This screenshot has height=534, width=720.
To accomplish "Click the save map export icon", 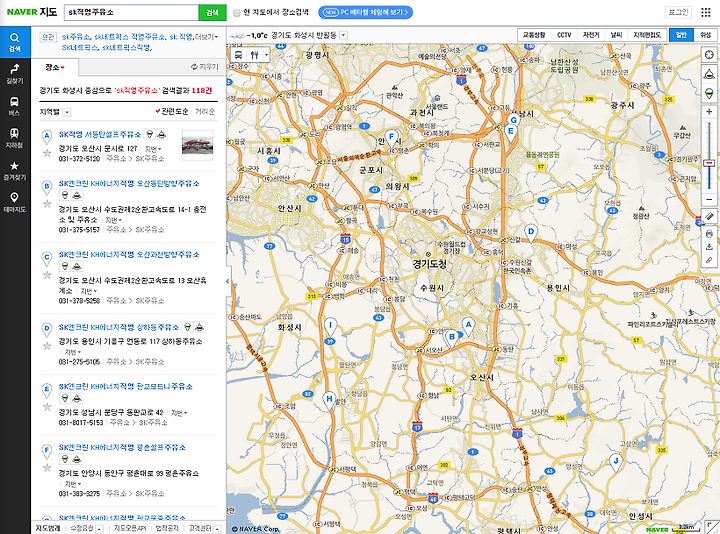I will [709, 247].
